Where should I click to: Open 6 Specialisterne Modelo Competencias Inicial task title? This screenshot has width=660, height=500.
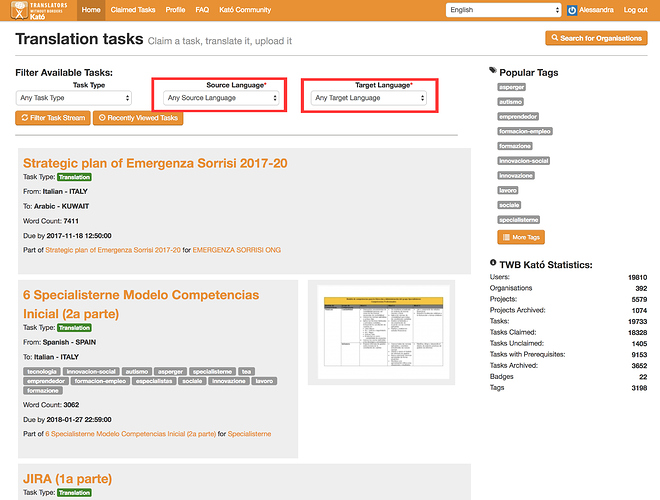tap(141, 304)
